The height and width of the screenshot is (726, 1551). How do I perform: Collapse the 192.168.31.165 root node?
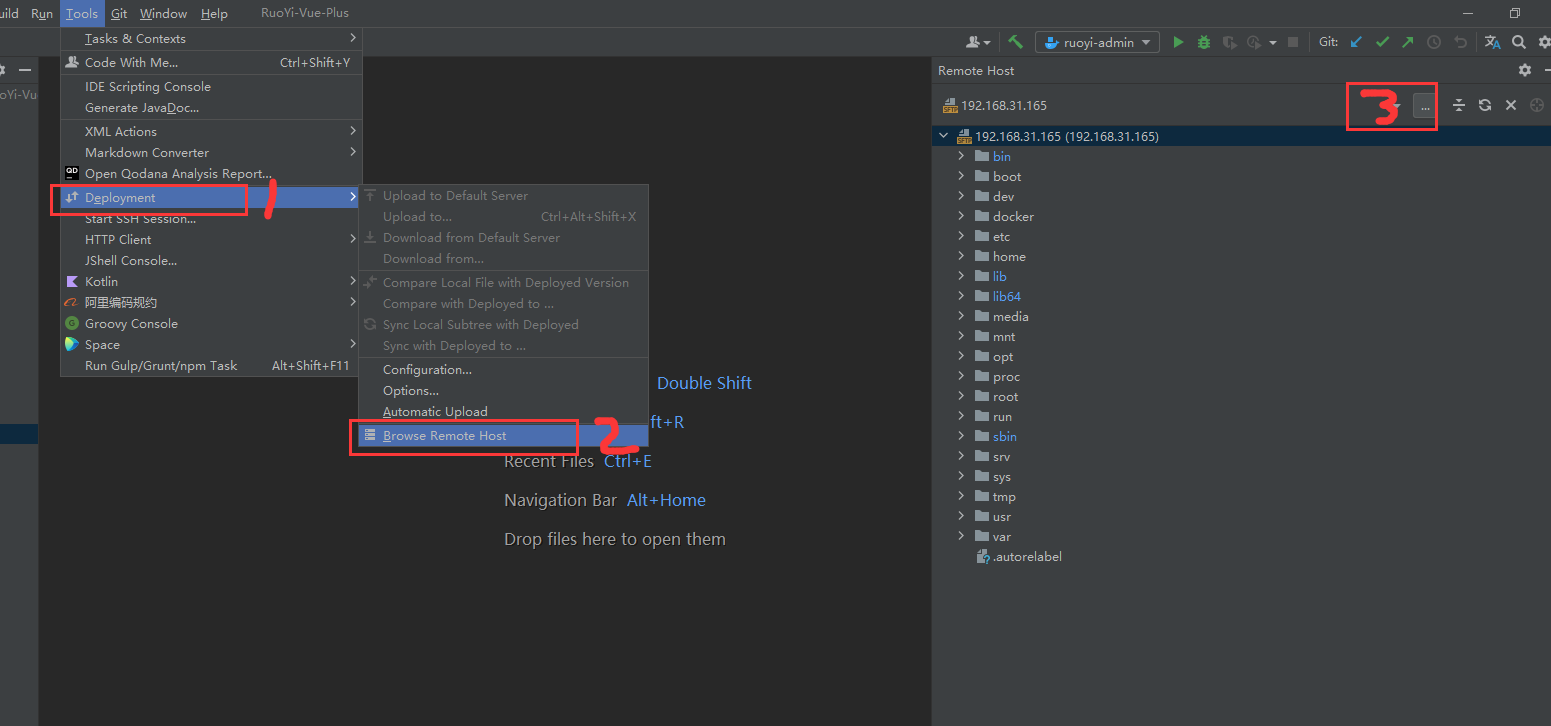pos(943,136)
